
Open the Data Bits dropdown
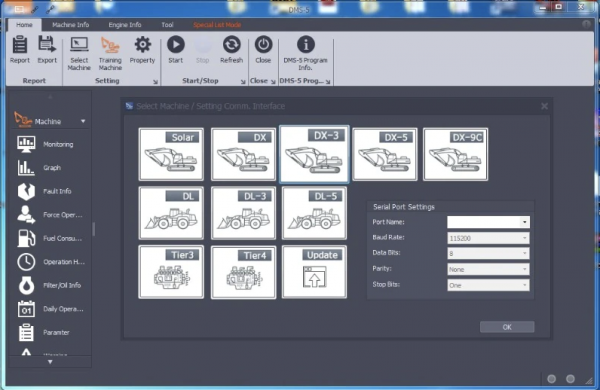click(x=525, y=253)
